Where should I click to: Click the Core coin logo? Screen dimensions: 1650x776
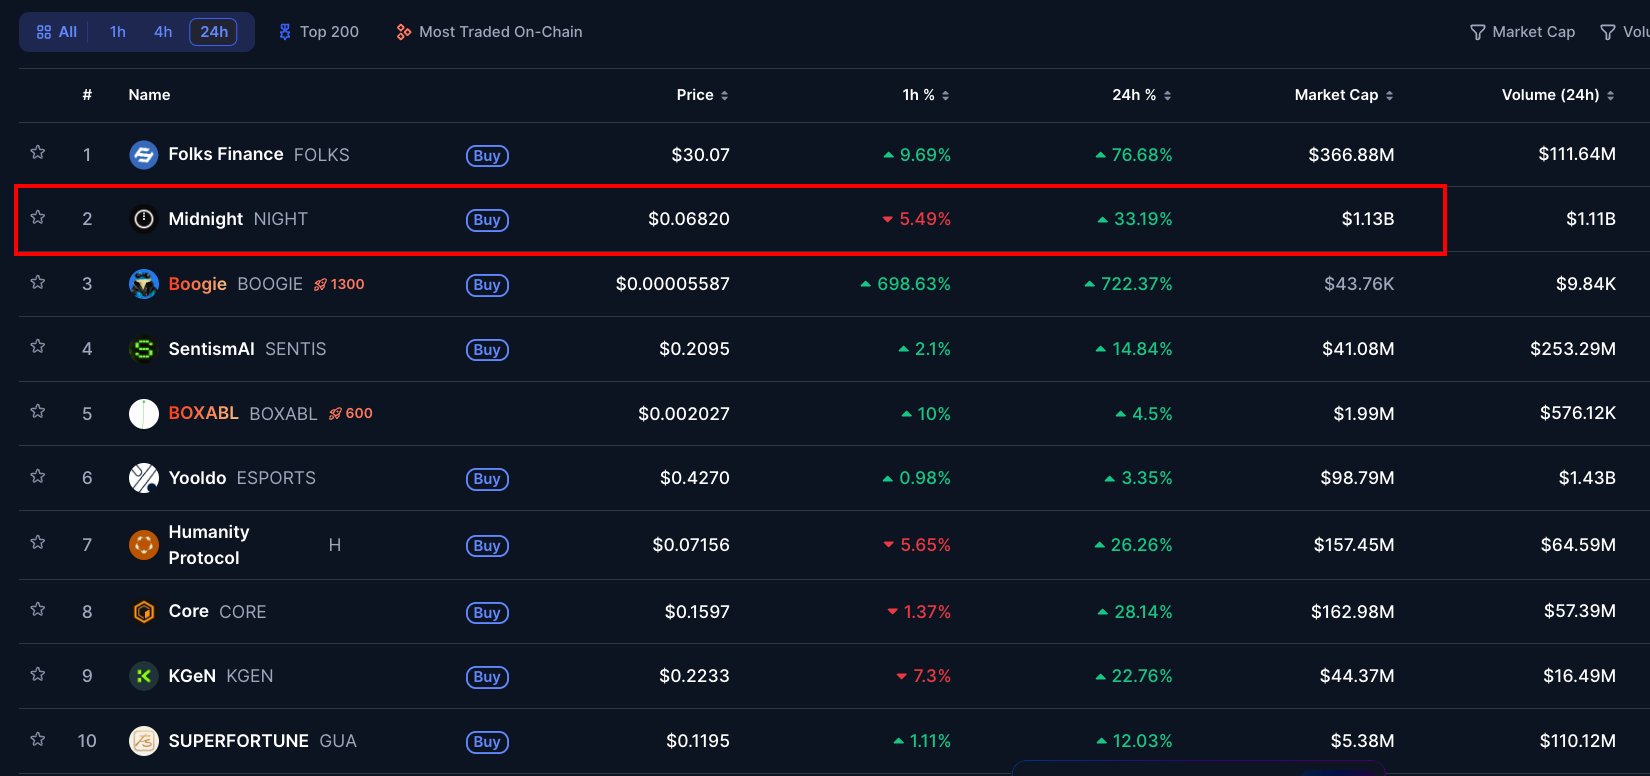pos(144,612)
